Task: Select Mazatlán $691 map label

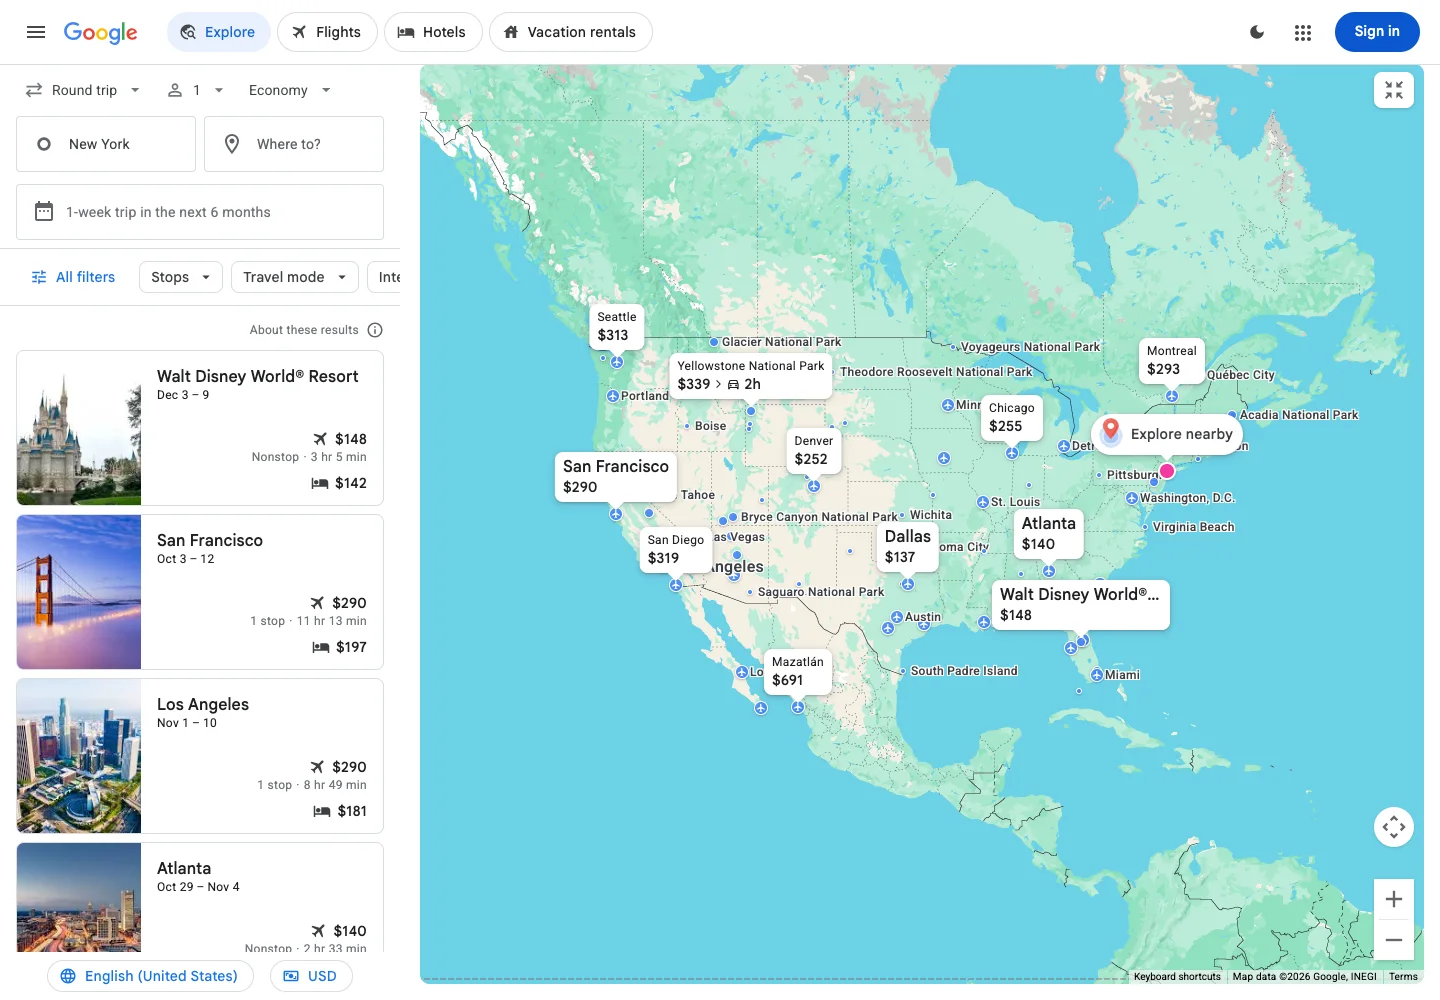Action: click(x=797, y=671)
